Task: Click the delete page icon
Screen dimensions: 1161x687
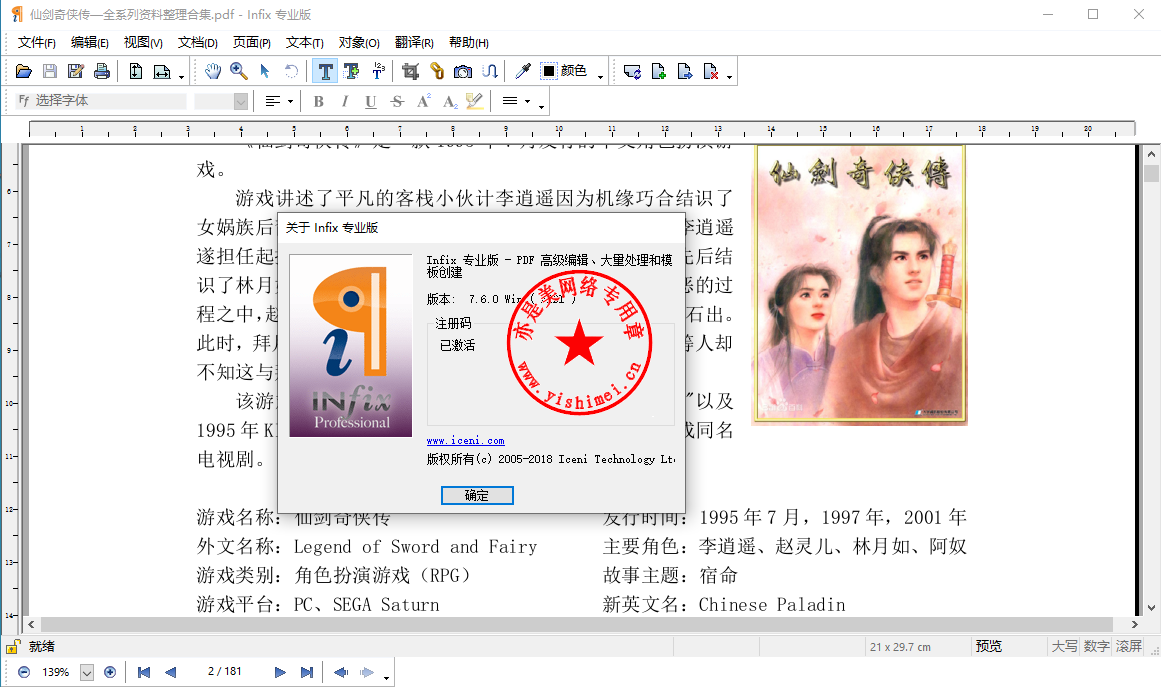Action: click(x=711, y=71)
